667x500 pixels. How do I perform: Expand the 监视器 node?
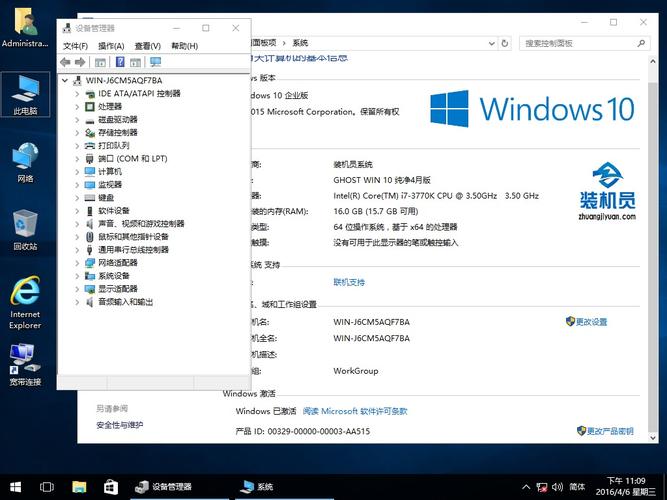(x=77, y=185)
